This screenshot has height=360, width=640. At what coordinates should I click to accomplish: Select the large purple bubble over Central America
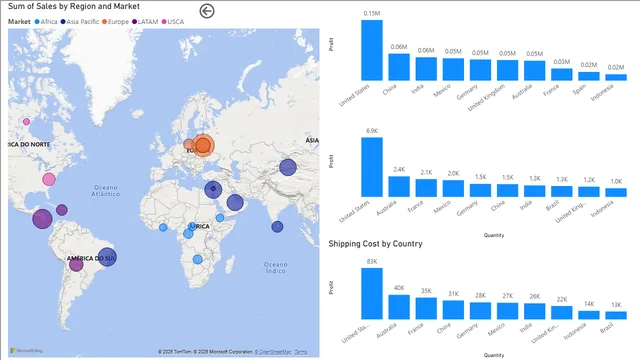[42, 219]
